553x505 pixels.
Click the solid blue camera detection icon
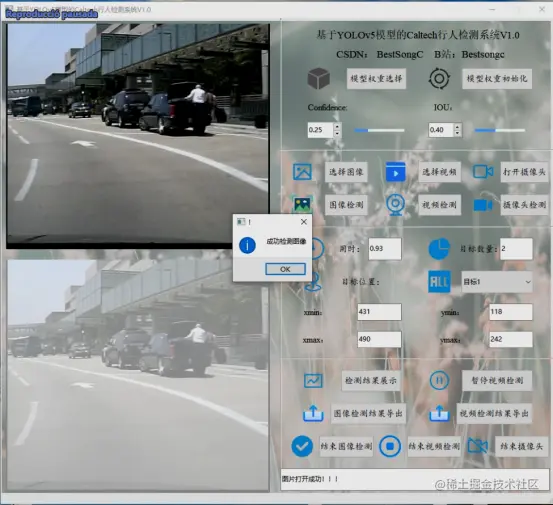[483, 205]
